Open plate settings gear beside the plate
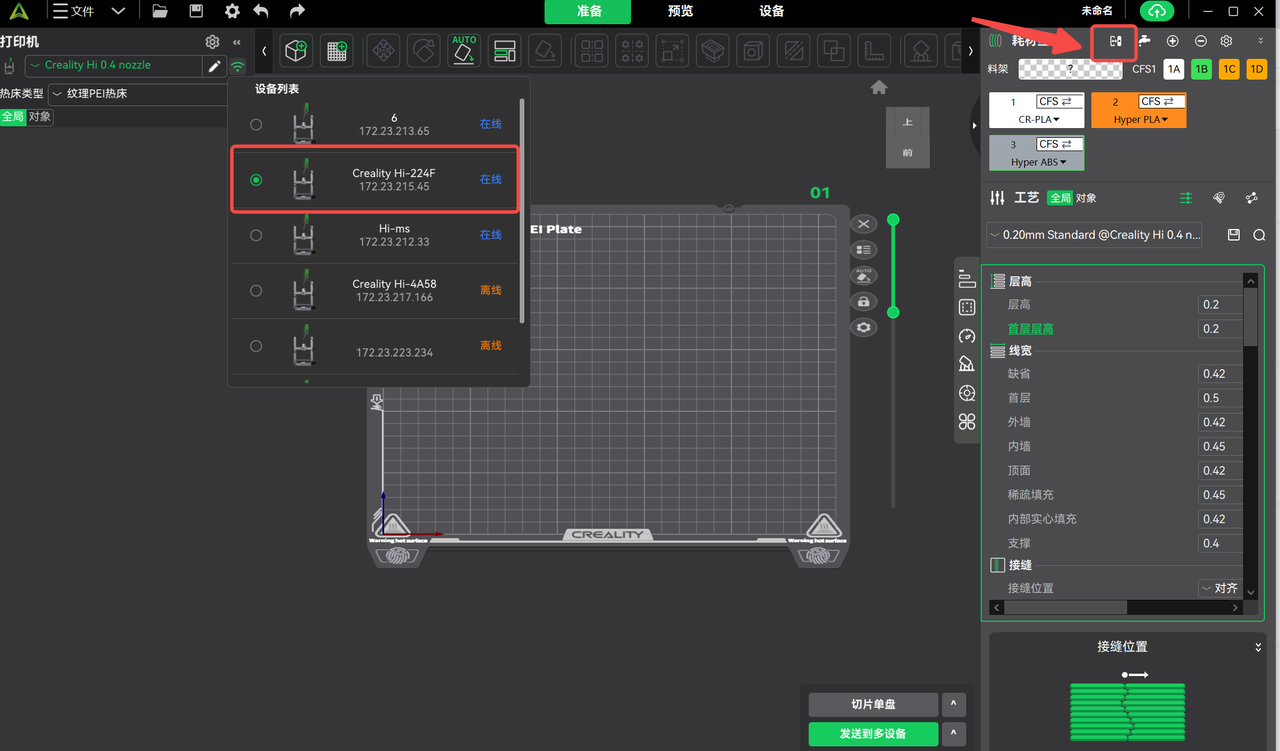The height and width of the screenshot is (751, 1280). point(863,327)
